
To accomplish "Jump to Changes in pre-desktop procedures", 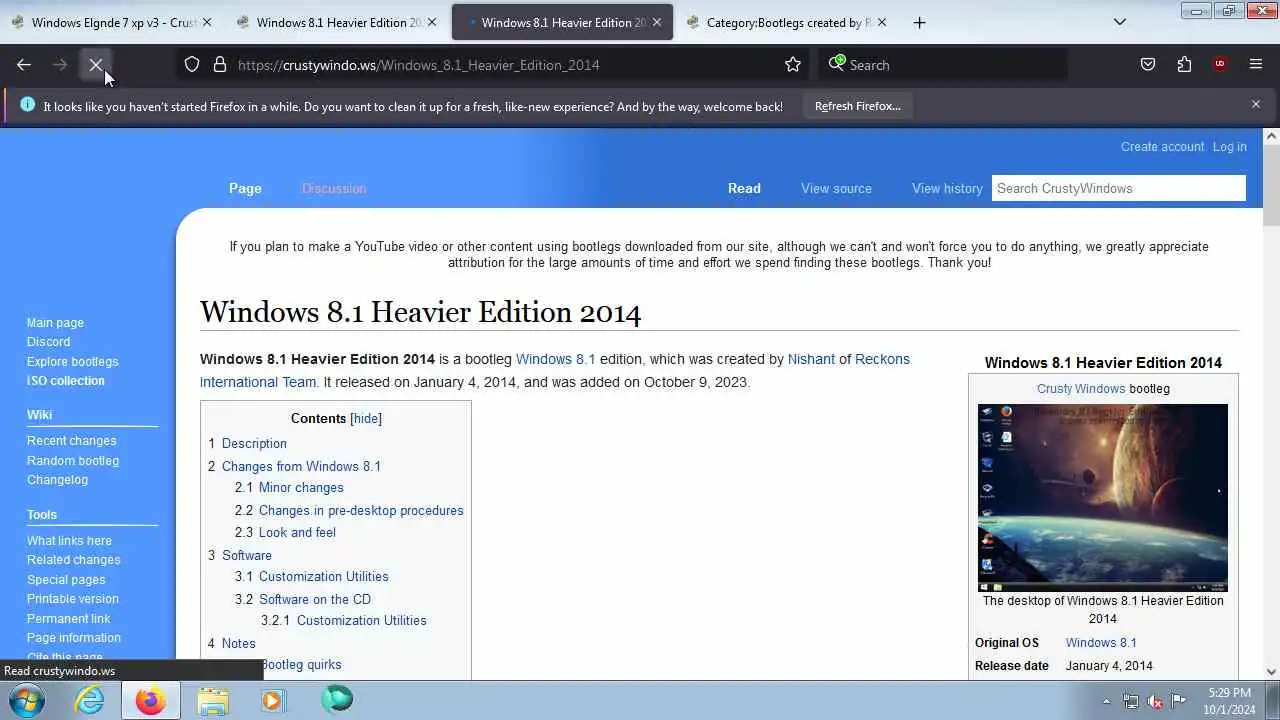I will tap(361, 511).
